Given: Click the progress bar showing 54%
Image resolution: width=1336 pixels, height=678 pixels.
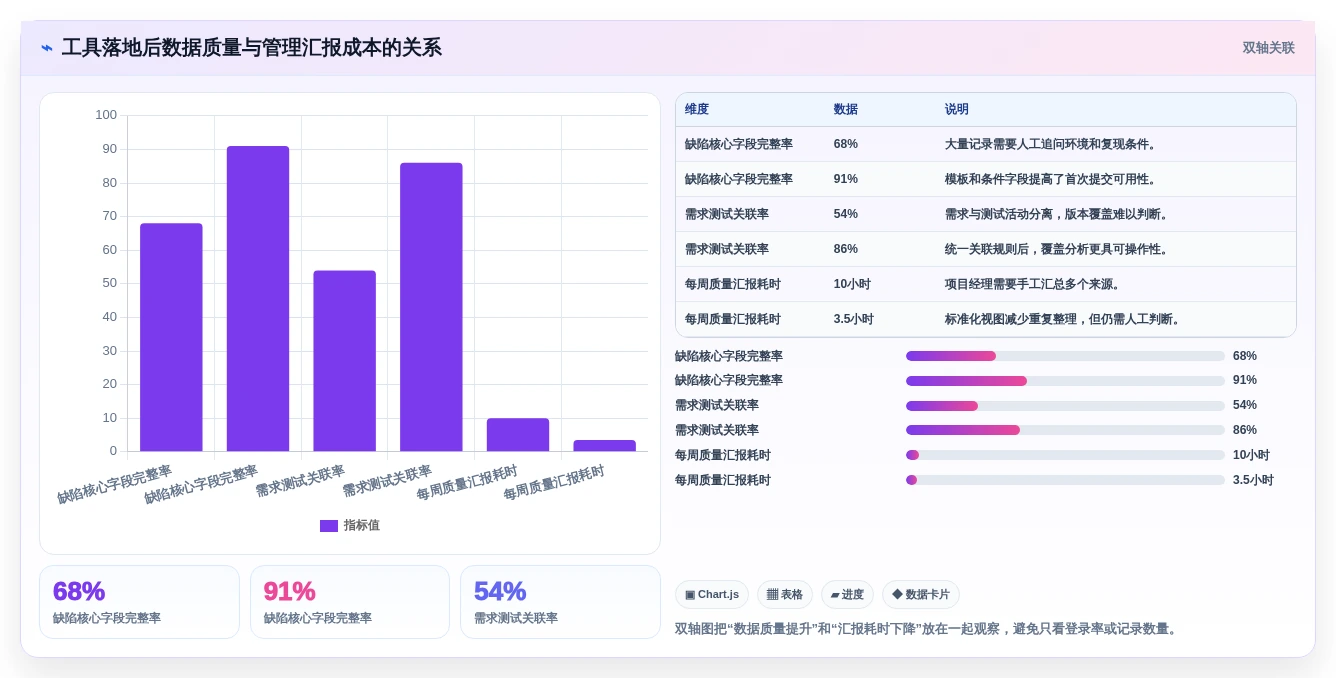Looking at the screenshot, I should 1065,406.
